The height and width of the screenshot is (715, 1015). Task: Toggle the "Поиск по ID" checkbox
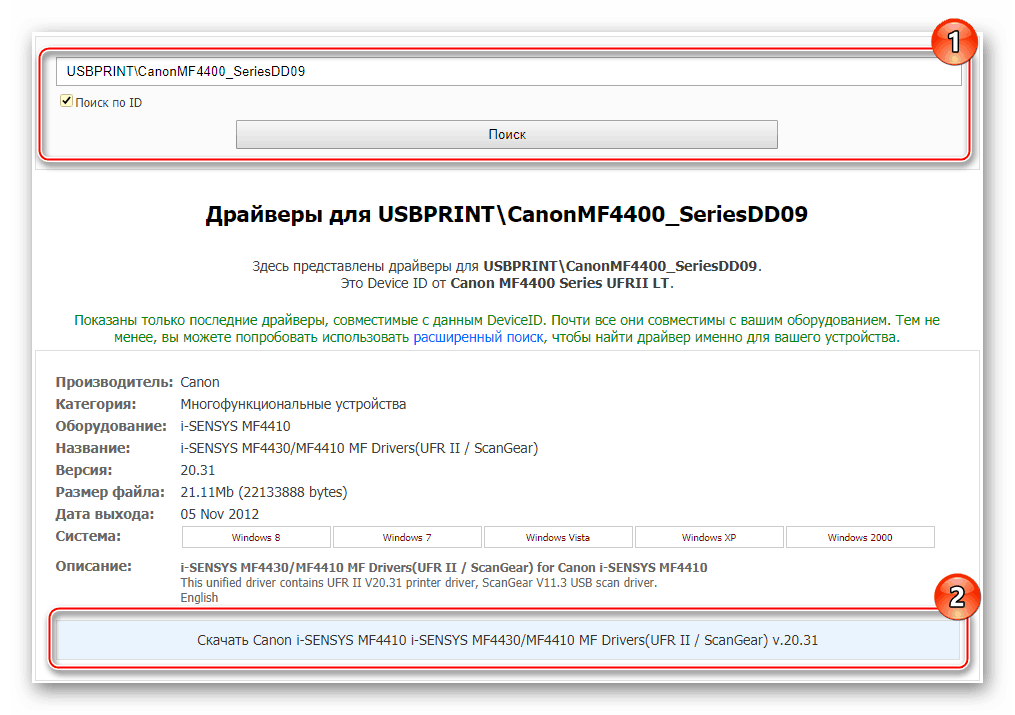click(x=67, y=101)
